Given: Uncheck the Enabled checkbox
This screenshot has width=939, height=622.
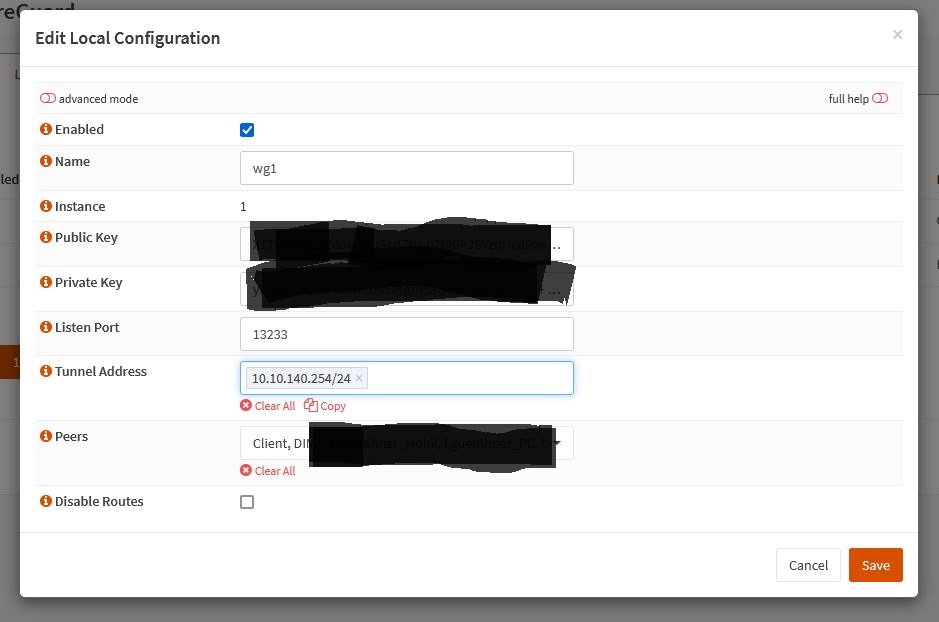Looking at the screenshot, I should (247, 129).
